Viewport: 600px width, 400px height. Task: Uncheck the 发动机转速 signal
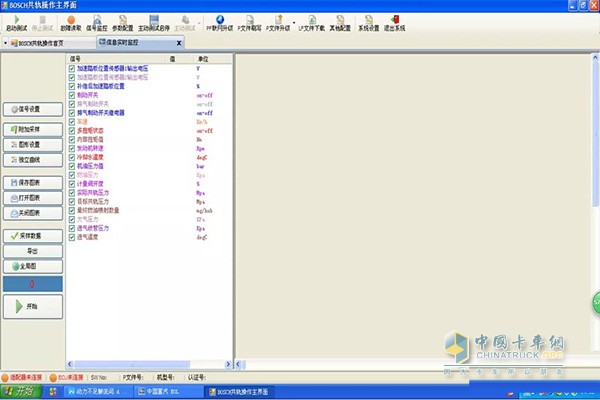point(72,148)
